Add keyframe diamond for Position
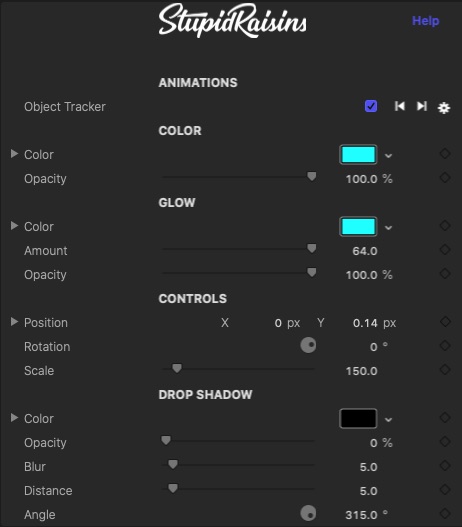The height and width of the screenshot is (527, 462). coord(445,322)
